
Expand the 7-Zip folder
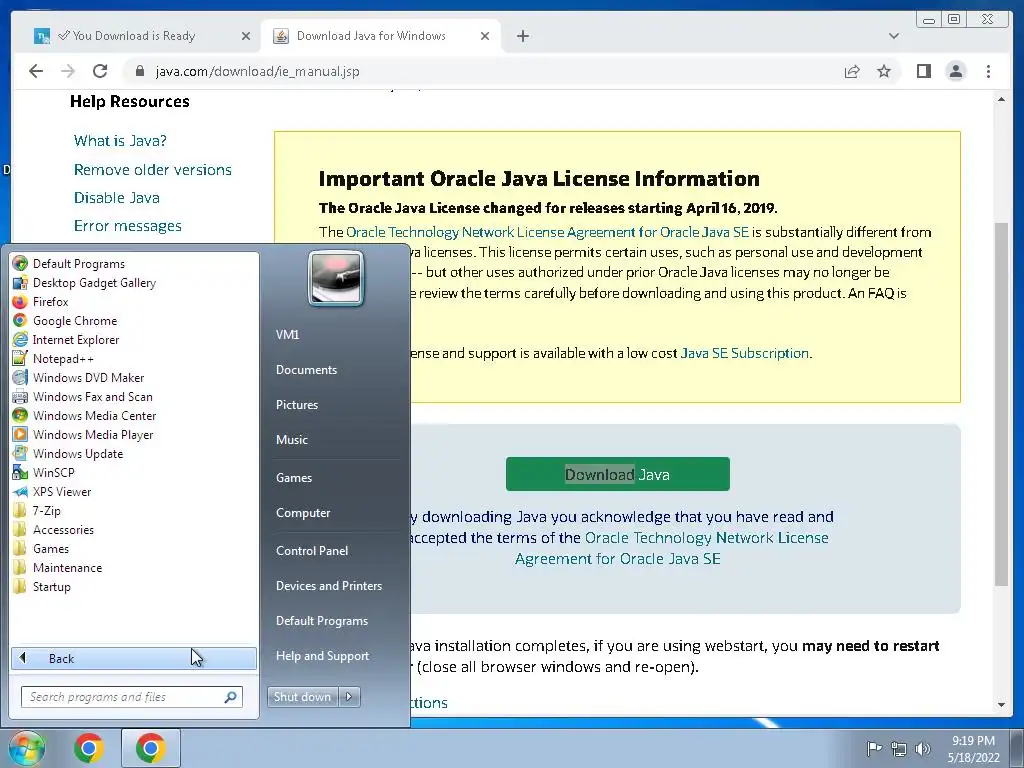46,511
